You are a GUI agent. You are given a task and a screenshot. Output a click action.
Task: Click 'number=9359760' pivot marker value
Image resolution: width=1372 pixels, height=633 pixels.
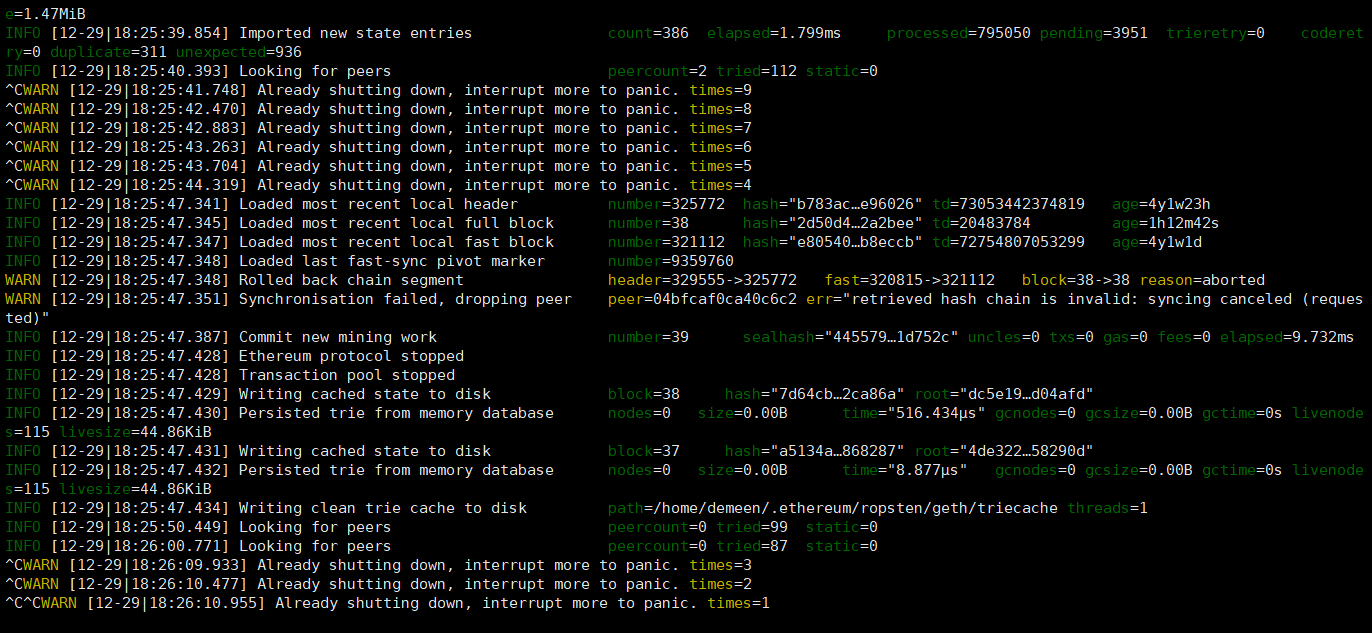(670, 261)
